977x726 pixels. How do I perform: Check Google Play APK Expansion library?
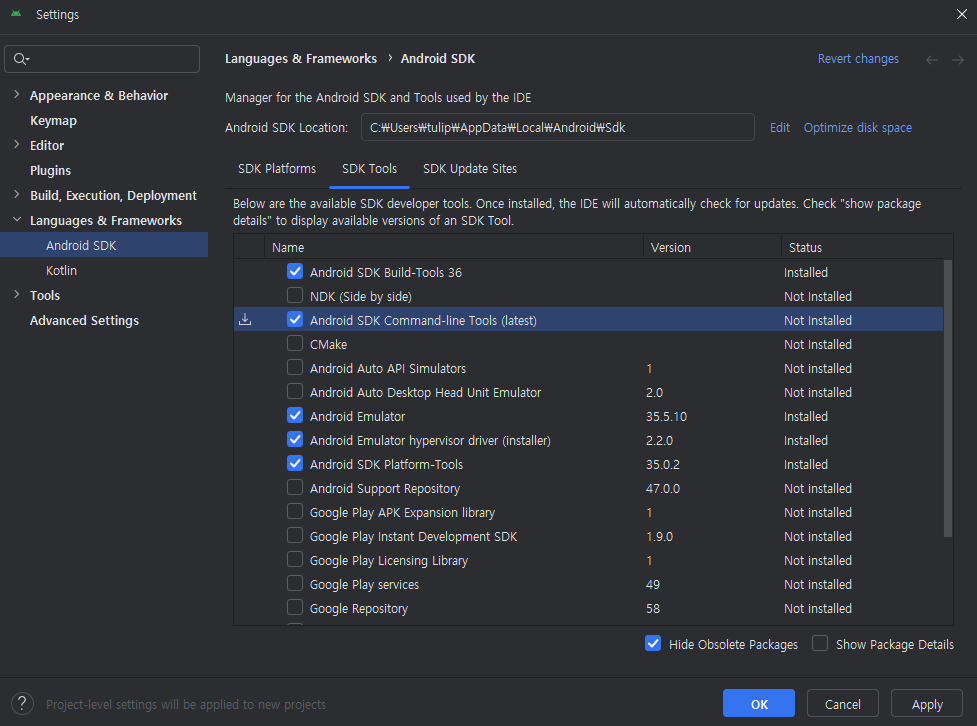pyautogui.click(x=295, y=512)
